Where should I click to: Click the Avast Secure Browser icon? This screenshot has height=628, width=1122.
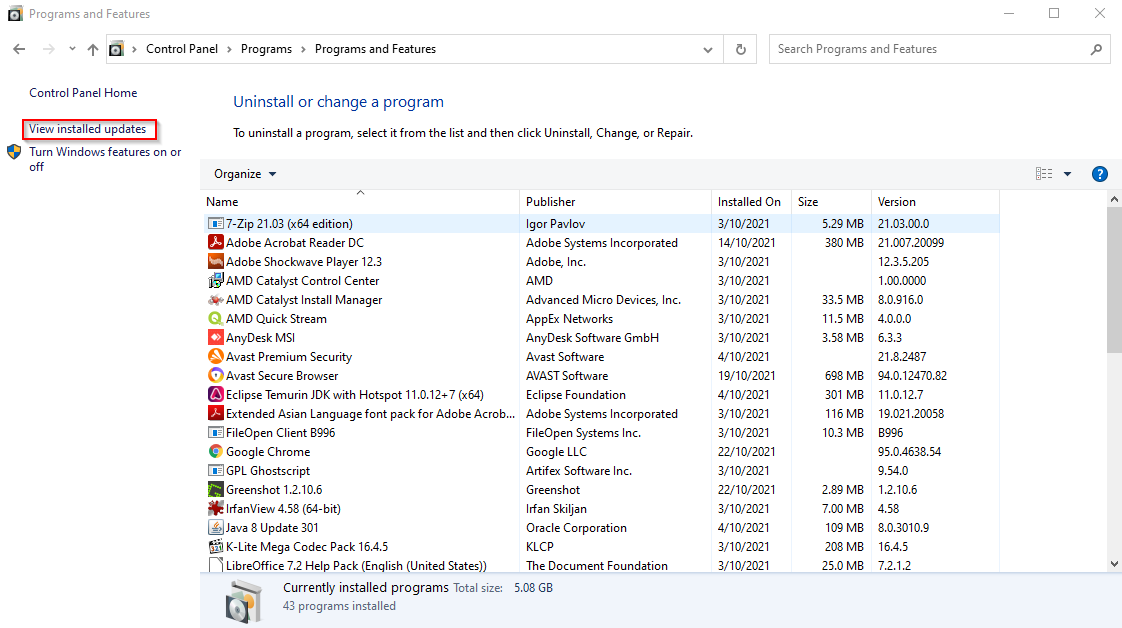tap(215, 376)
